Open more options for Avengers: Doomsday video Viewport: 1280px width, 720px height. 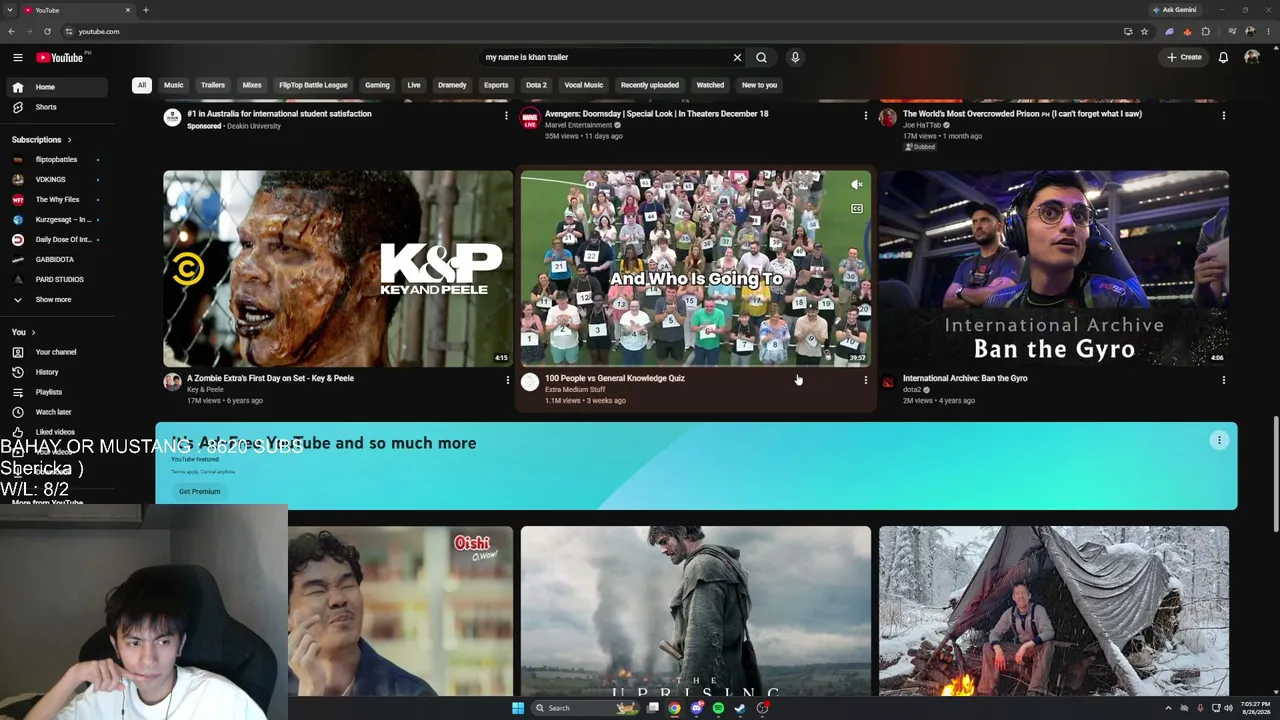[x=865, y=116]
